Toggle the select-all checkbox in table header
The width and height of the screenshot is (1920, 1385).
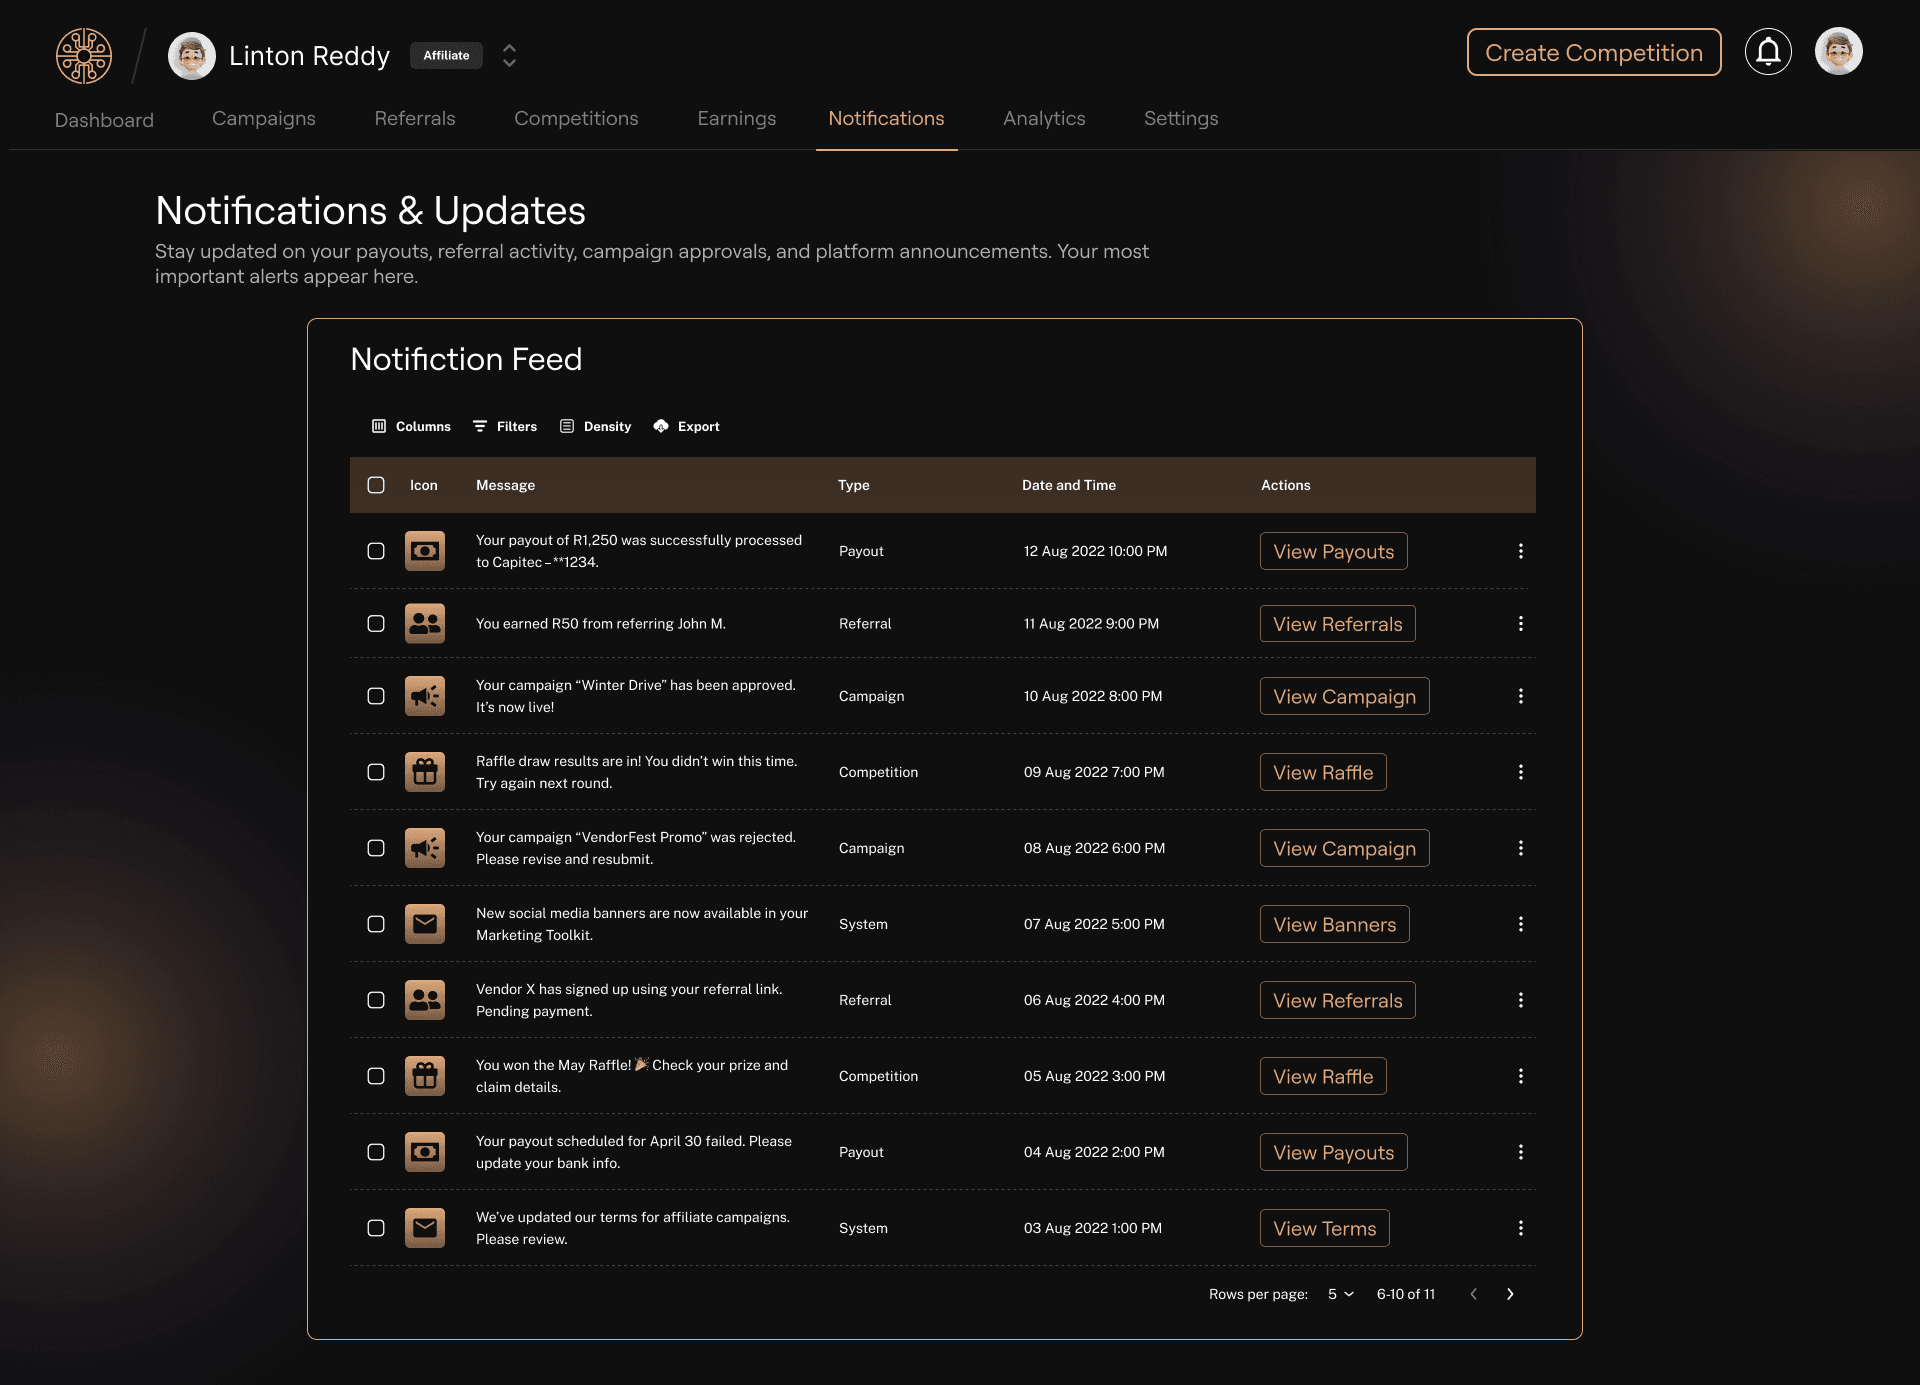376,485
